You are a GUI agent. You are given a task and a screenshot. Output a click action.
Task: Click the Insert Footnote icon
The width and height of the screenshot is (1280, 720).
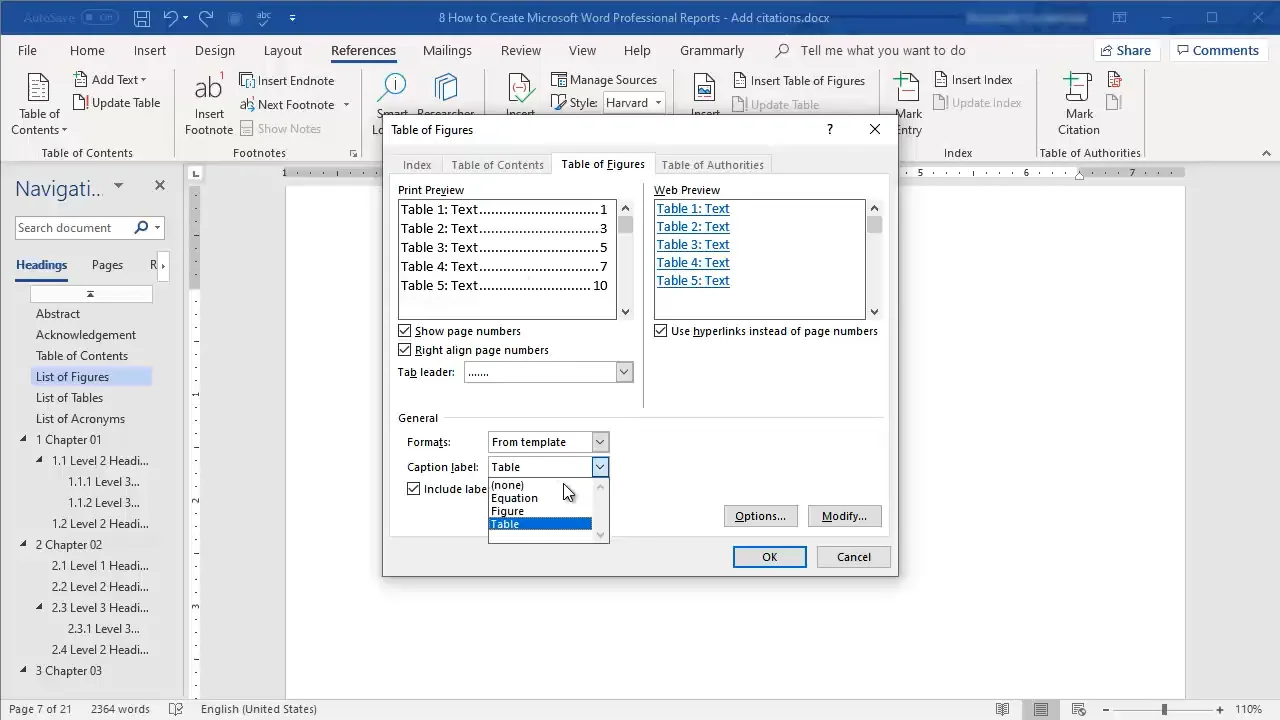[209, 89]
